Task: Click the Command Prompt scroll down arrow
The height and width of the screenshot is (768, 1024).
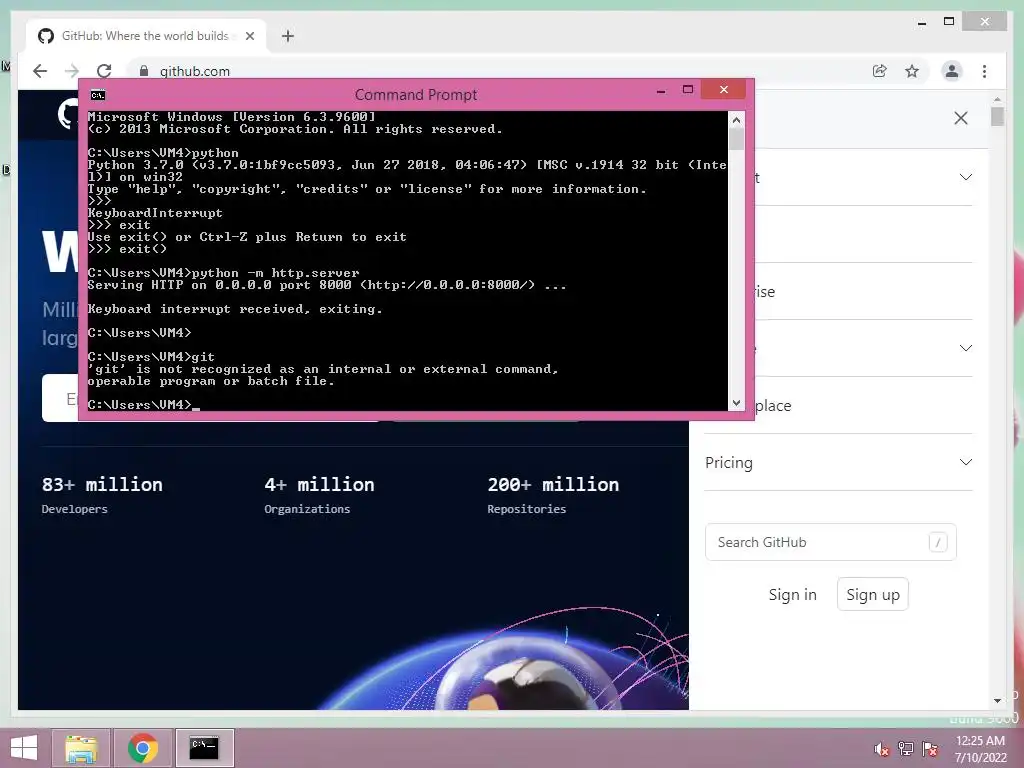Action: (x=736, y=403)
